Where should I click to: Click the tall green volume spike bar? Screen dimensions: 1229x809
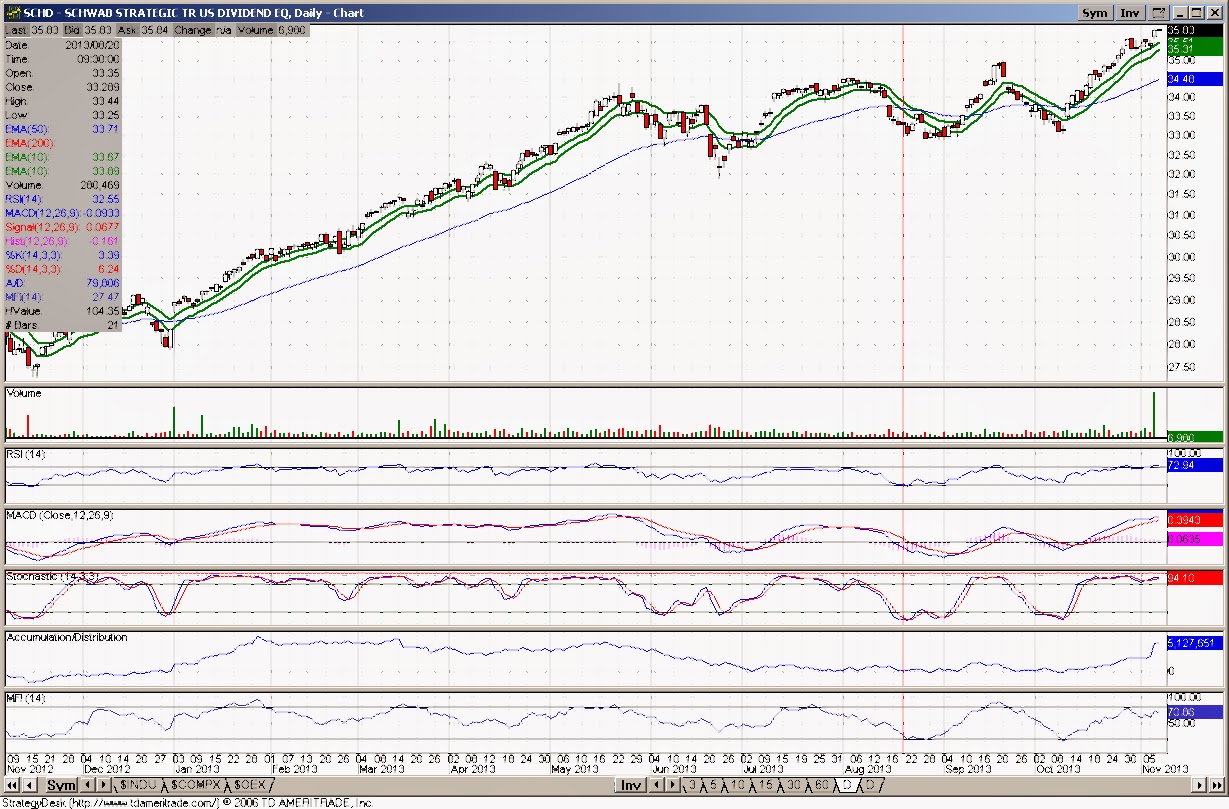coord(1153,415)
